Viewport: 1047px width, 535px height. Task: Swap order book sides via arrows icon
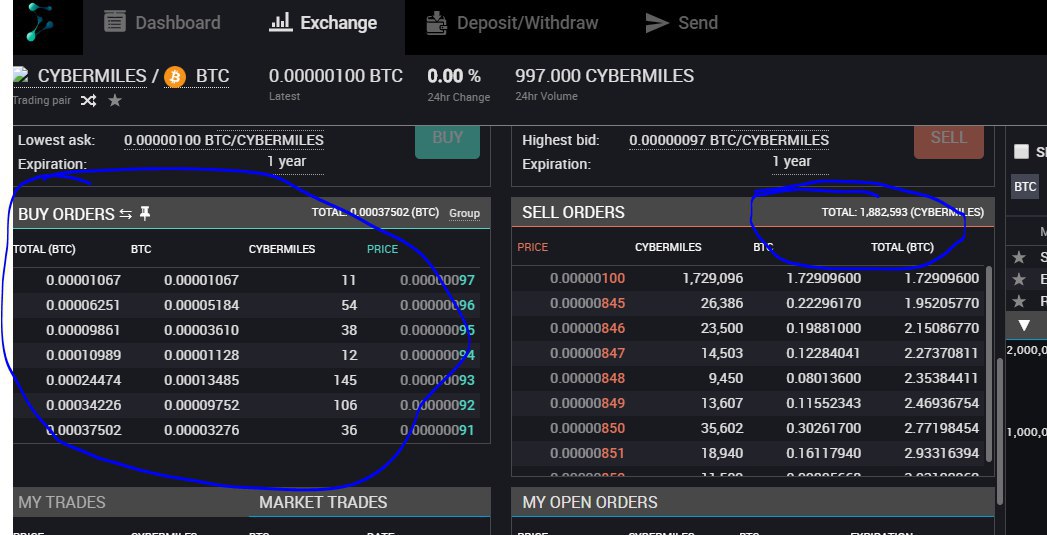[126, 214]
